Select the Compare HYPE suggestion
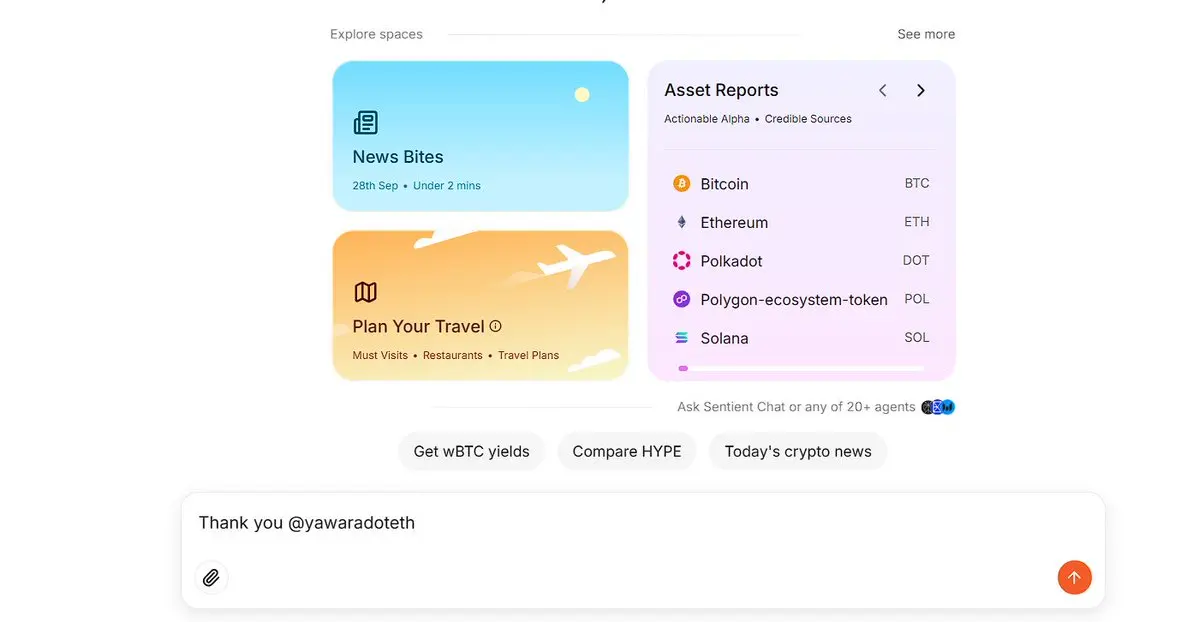The image size is (1199, 622). coord(626,451)
